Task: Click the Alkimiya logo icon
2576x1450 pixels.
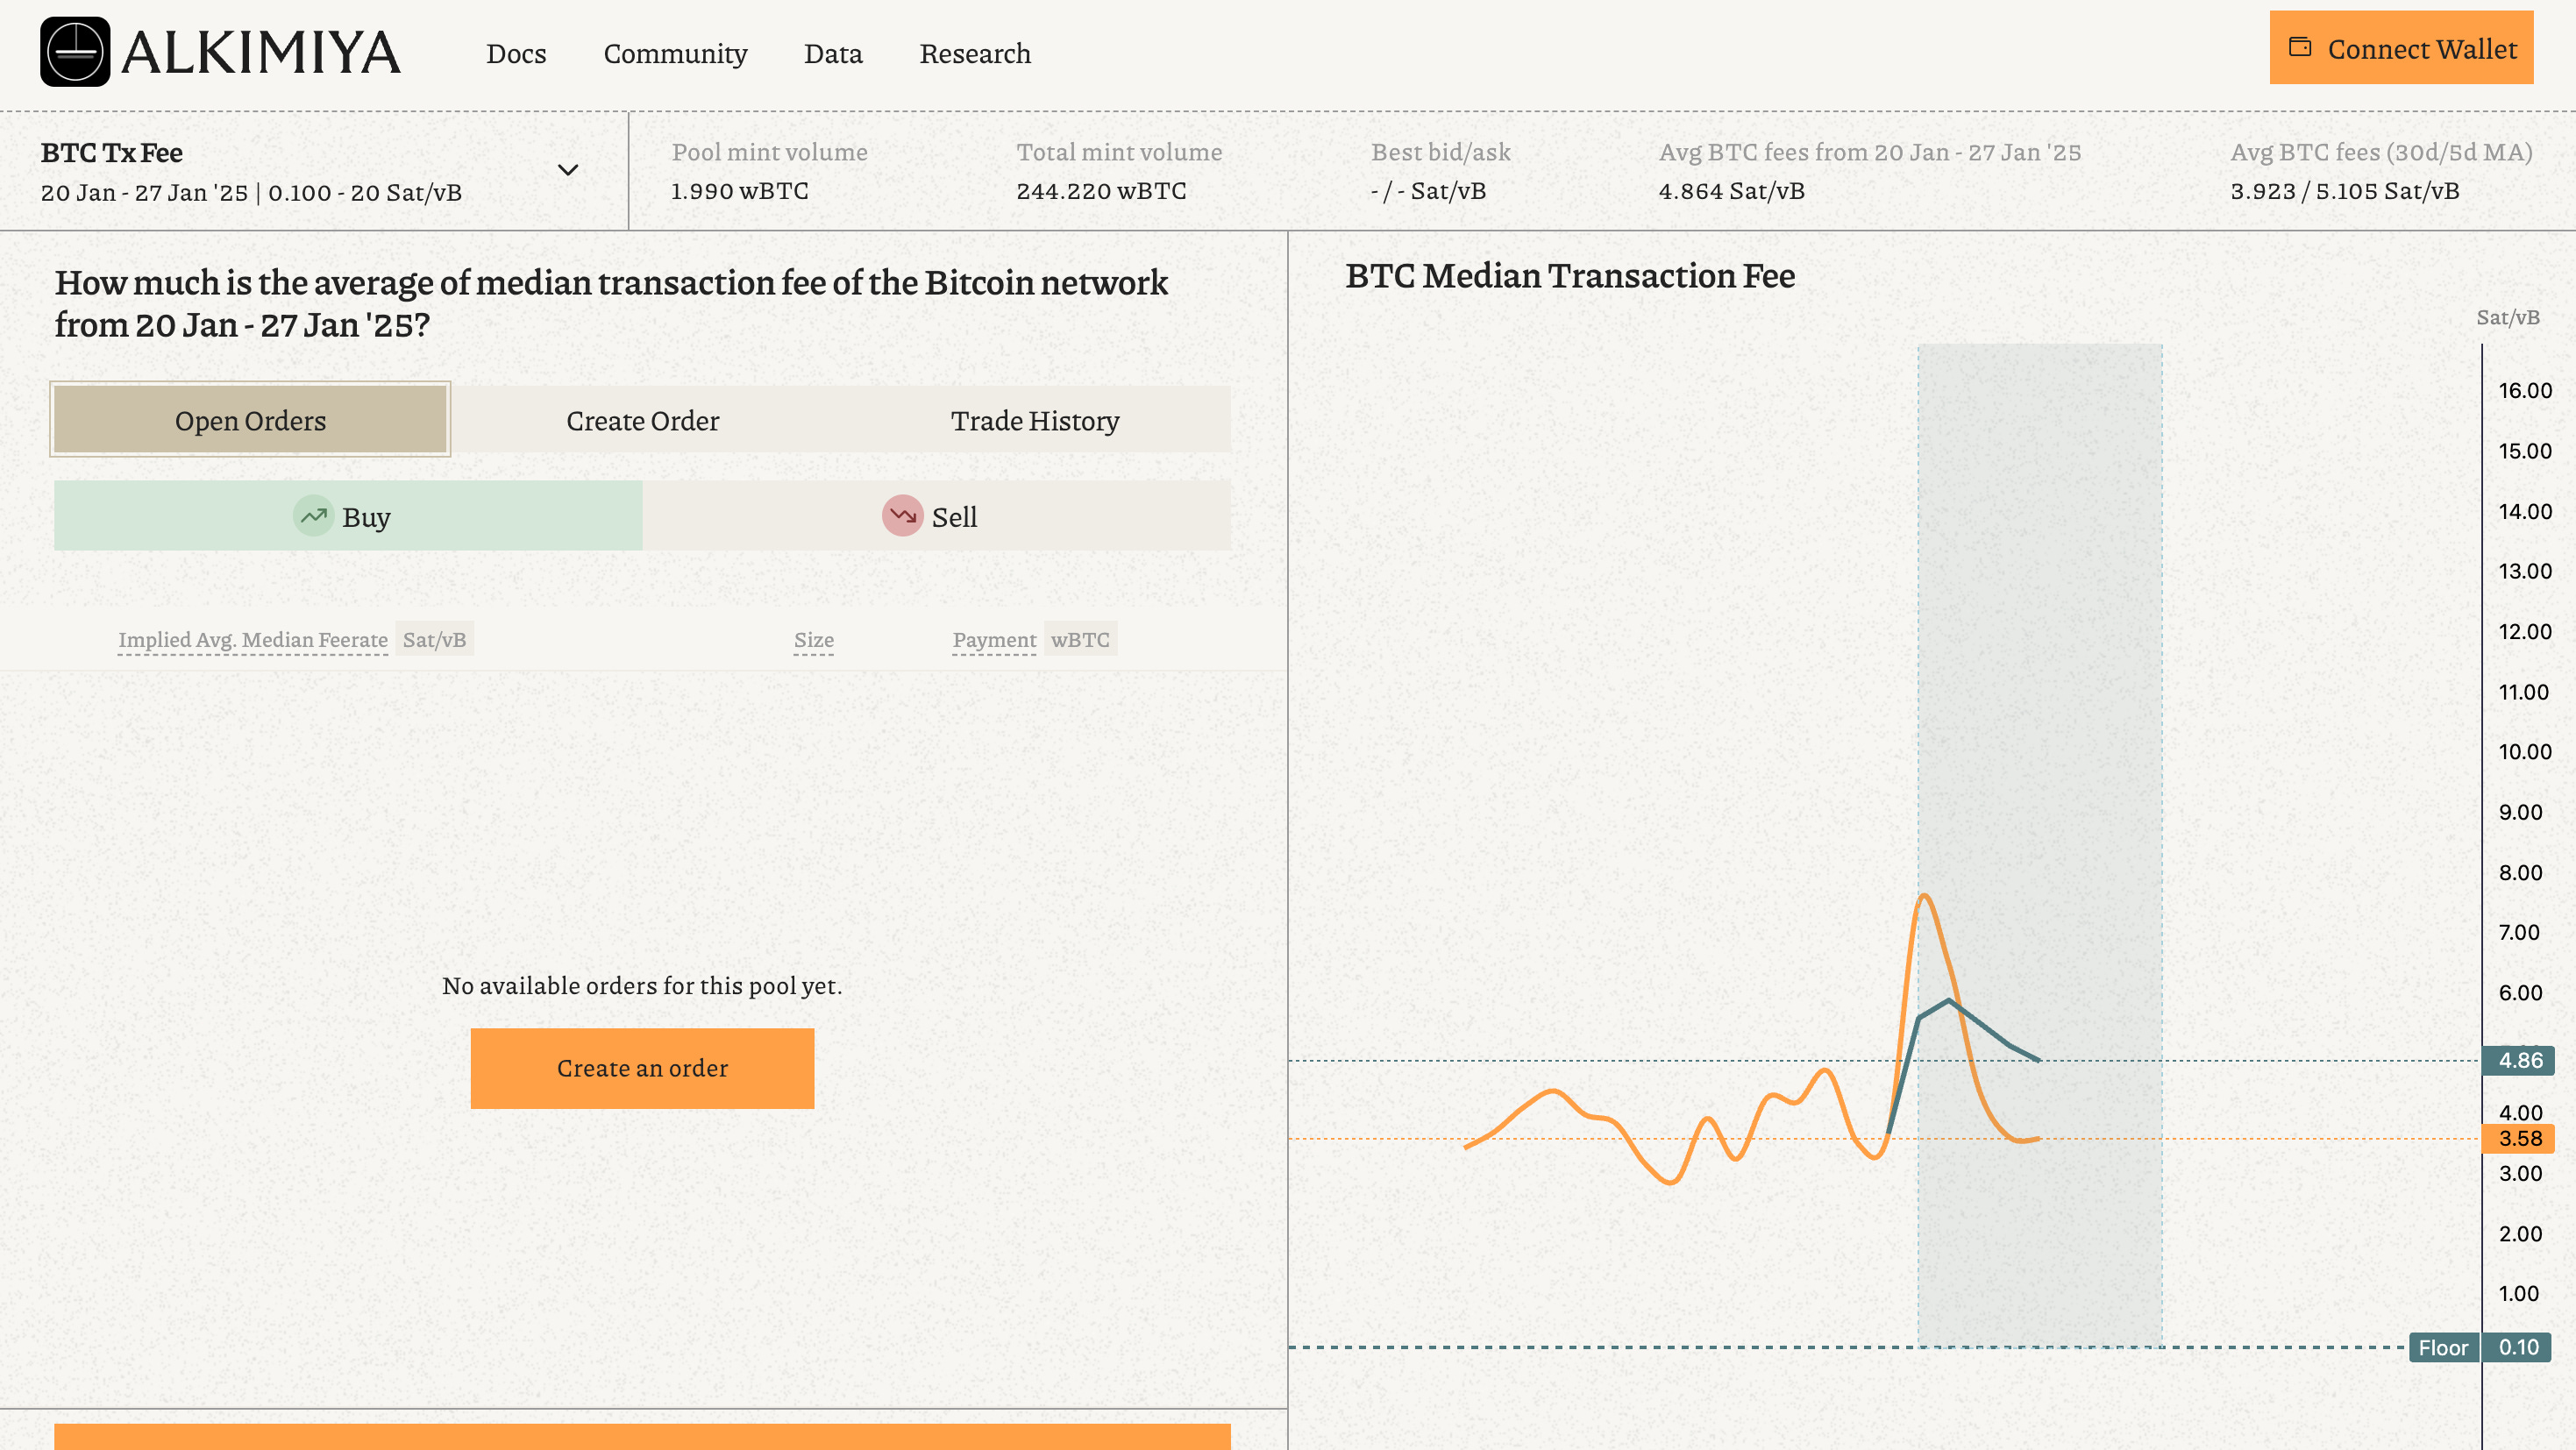Action: [75, 52]
